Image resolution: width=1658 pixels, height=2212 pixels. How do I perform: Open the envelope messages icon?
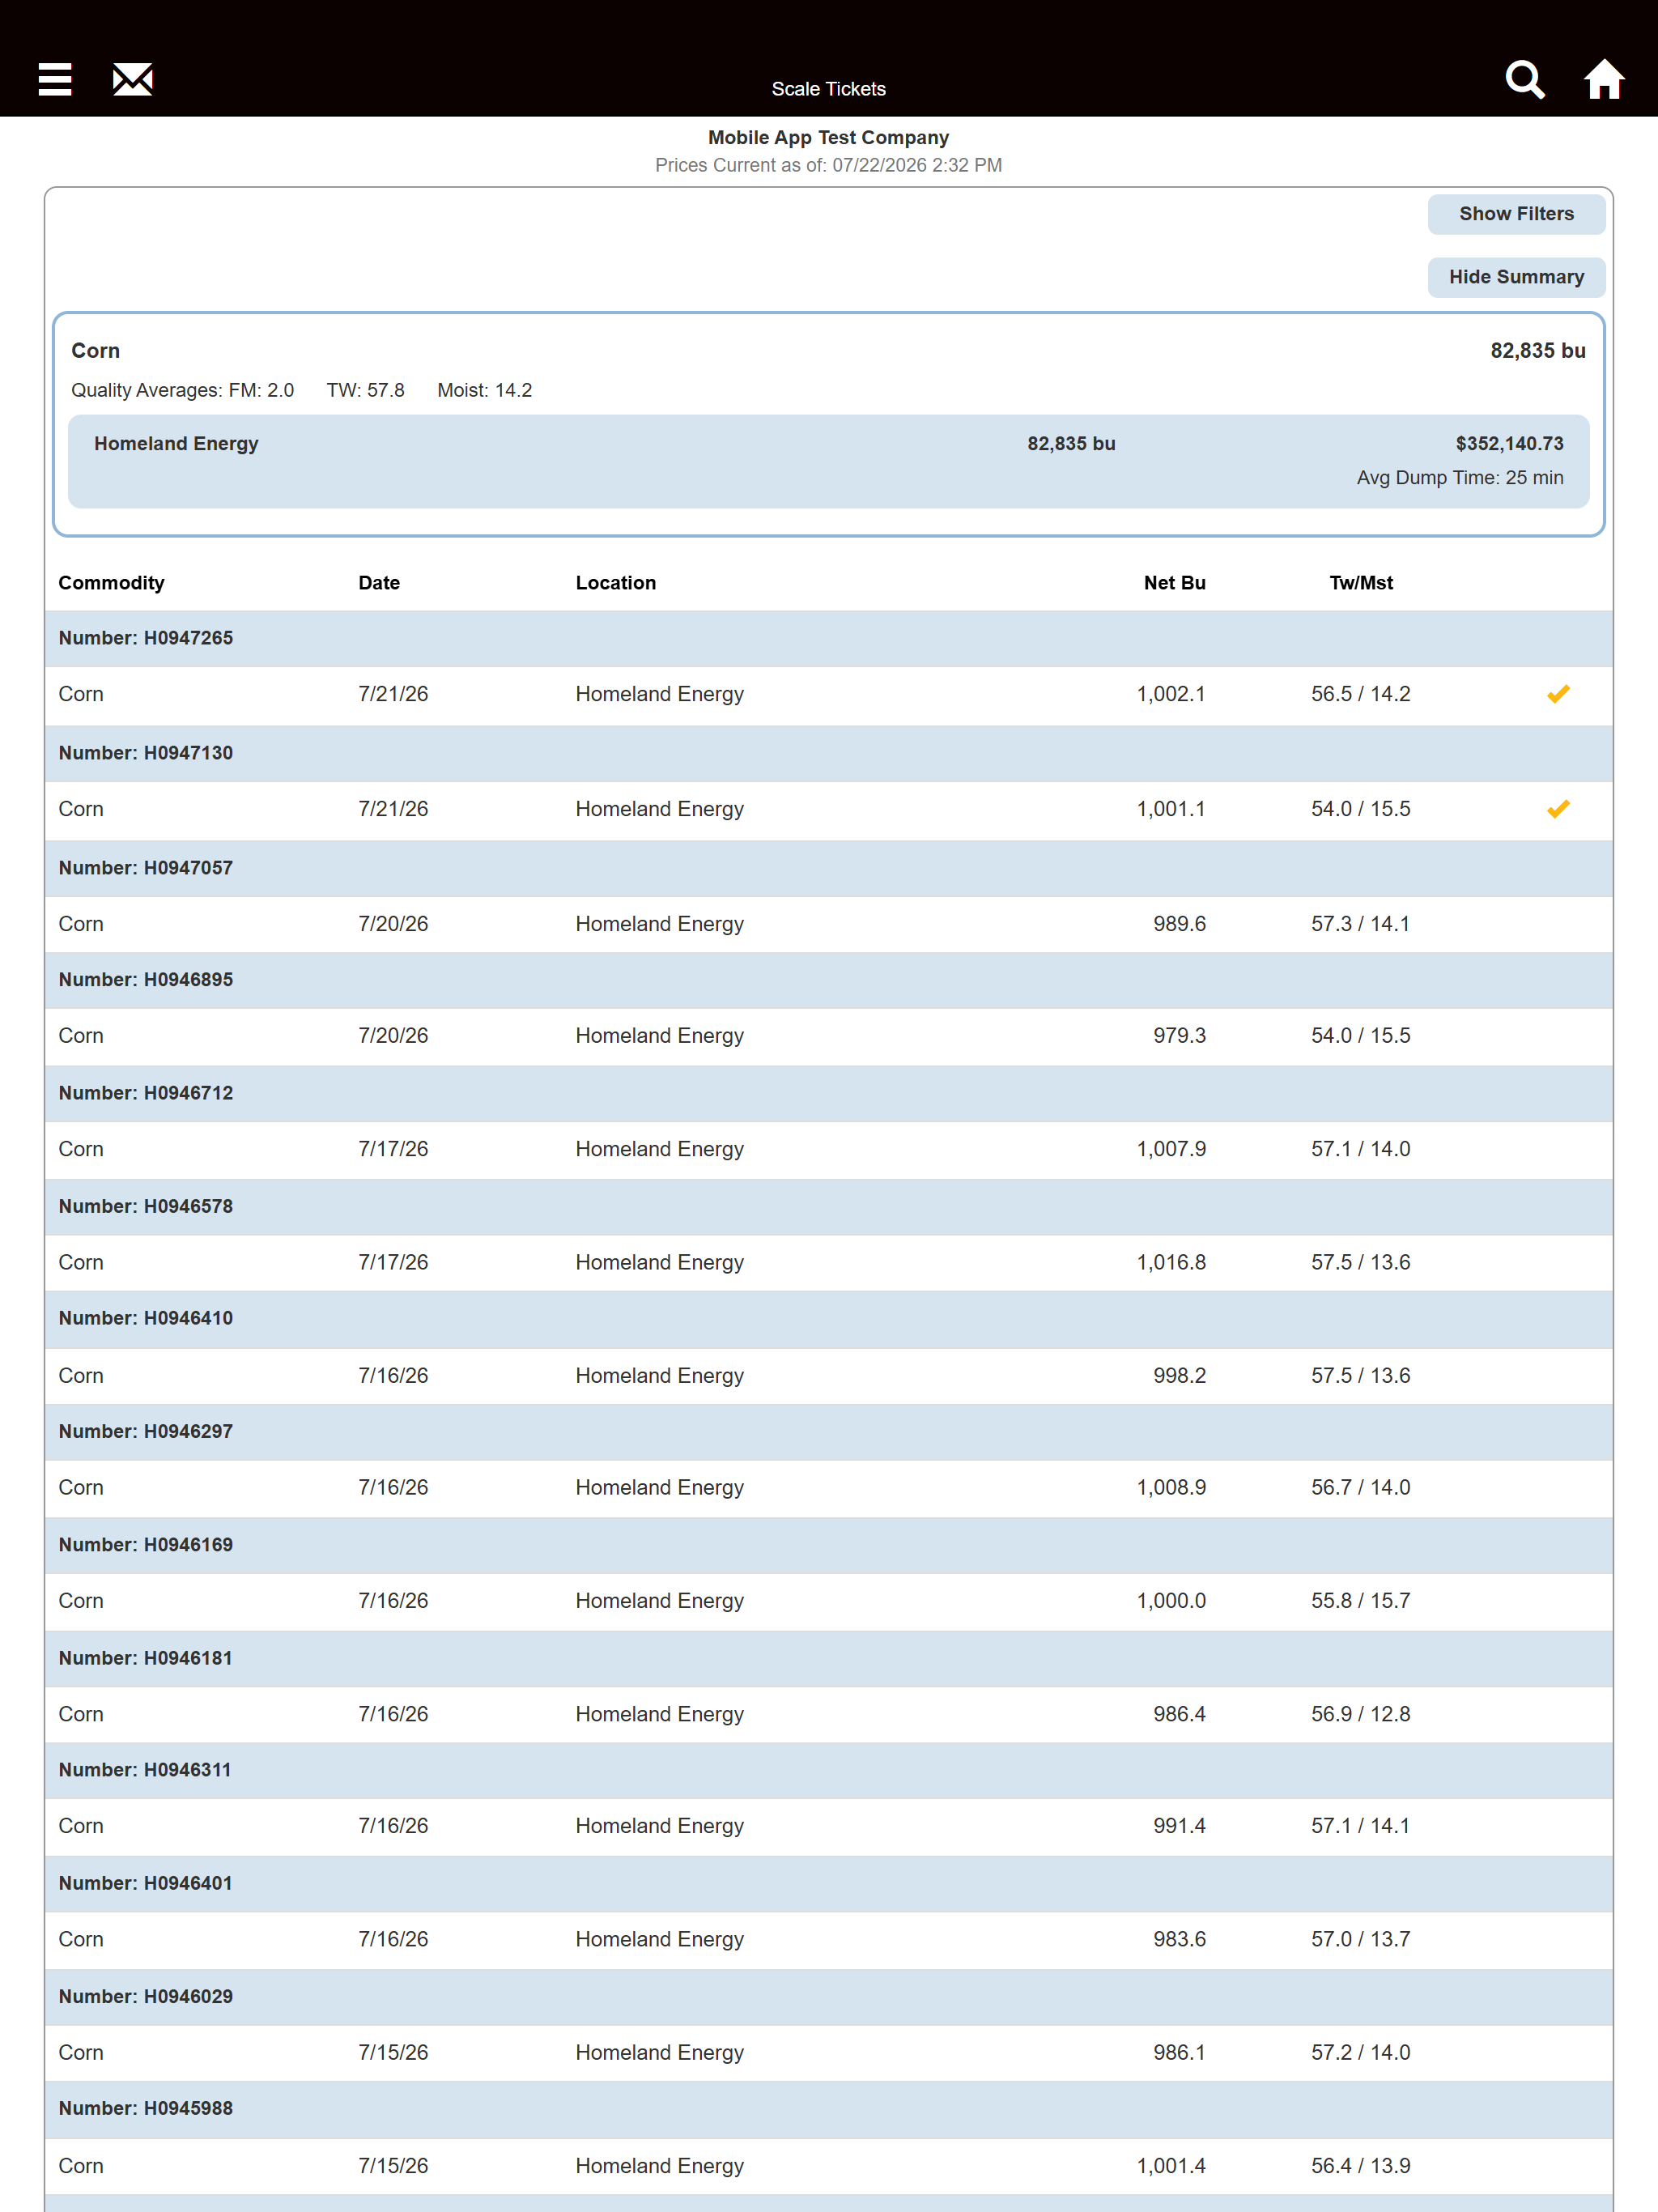point(132,79)
